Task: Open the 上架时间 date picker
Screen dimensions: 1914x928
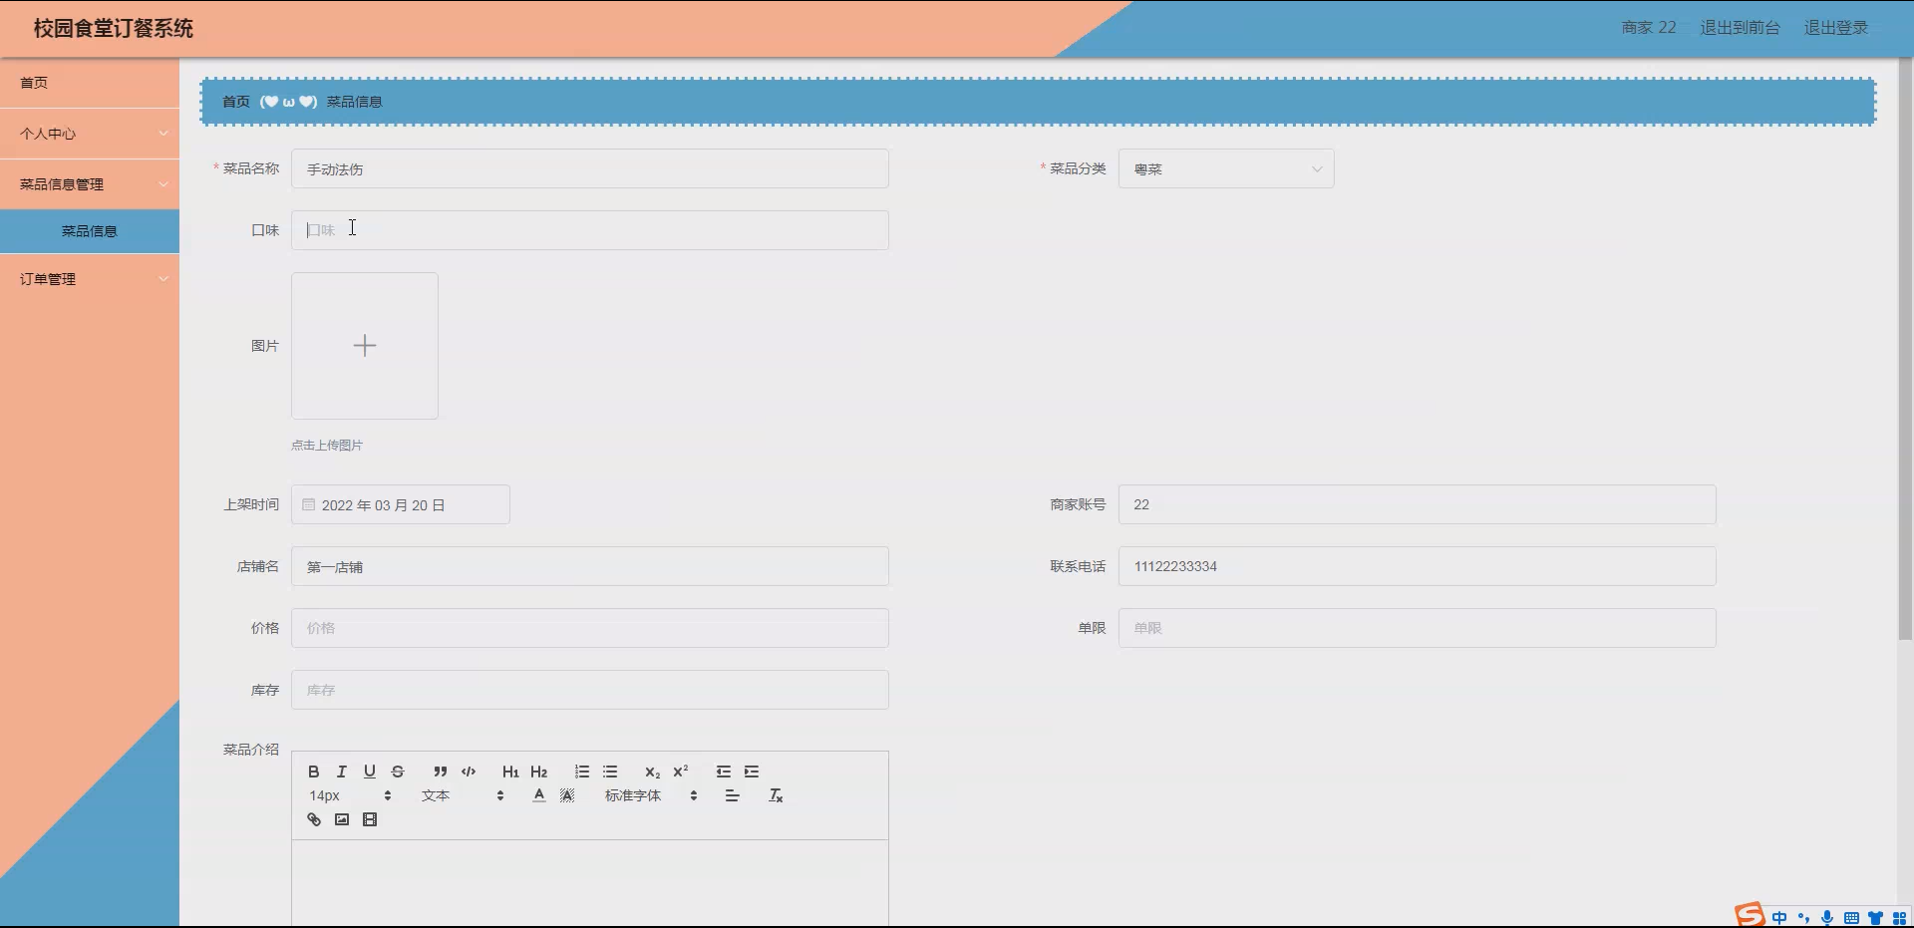Action: click(x=400, y=505)
